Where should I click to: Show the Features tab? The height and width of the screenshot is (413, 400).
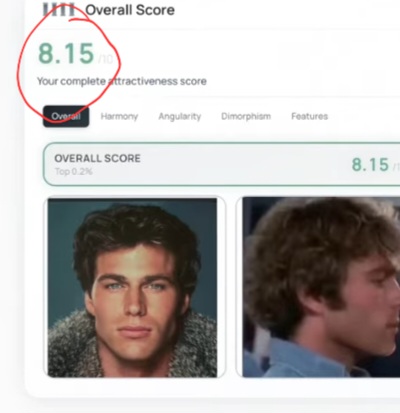click(x=310, y=116)
